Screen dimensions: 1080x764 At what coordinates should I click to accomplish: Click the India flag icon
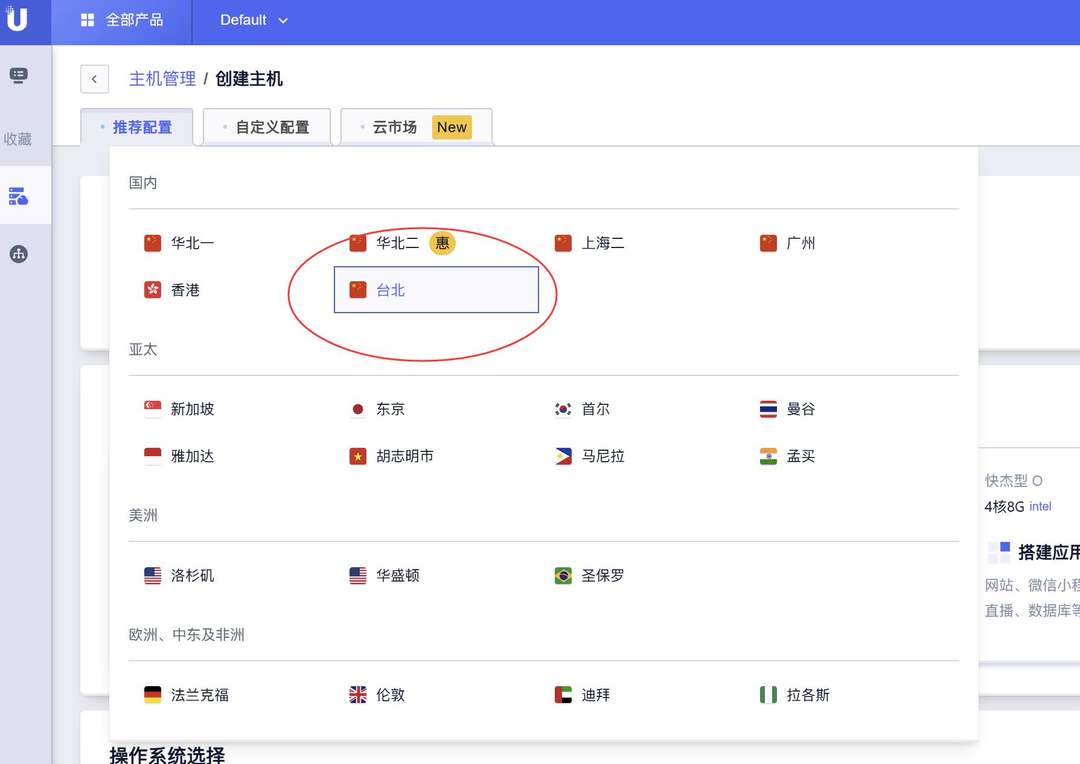768,456
